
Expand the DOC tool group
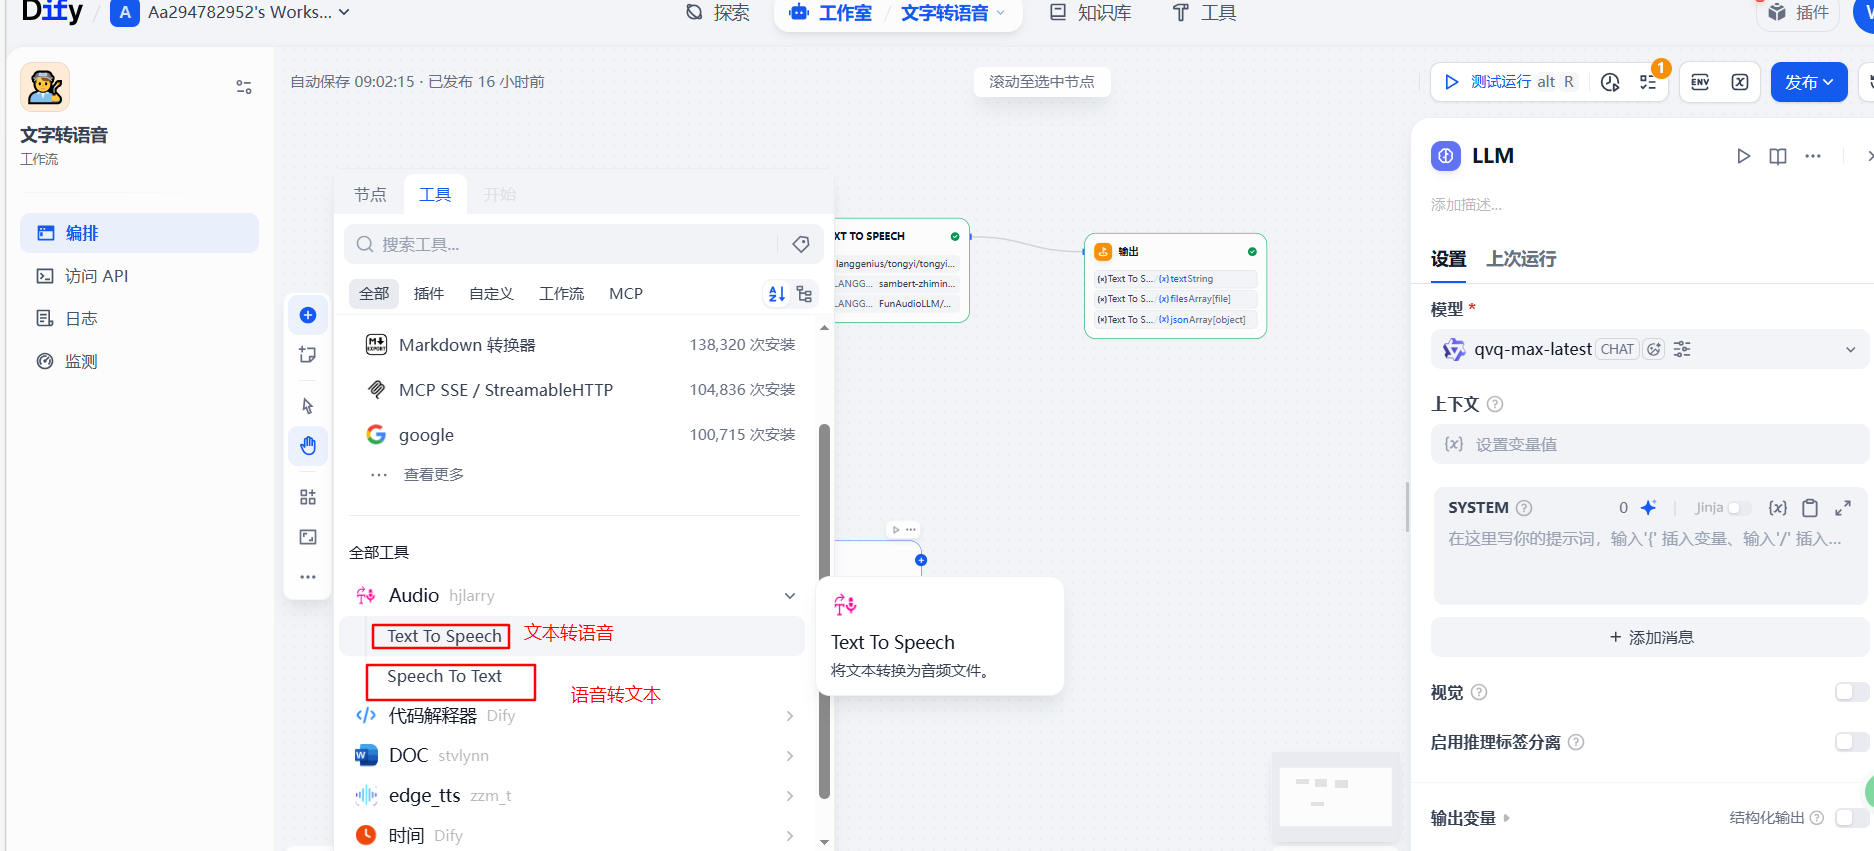tap(790, 756)
